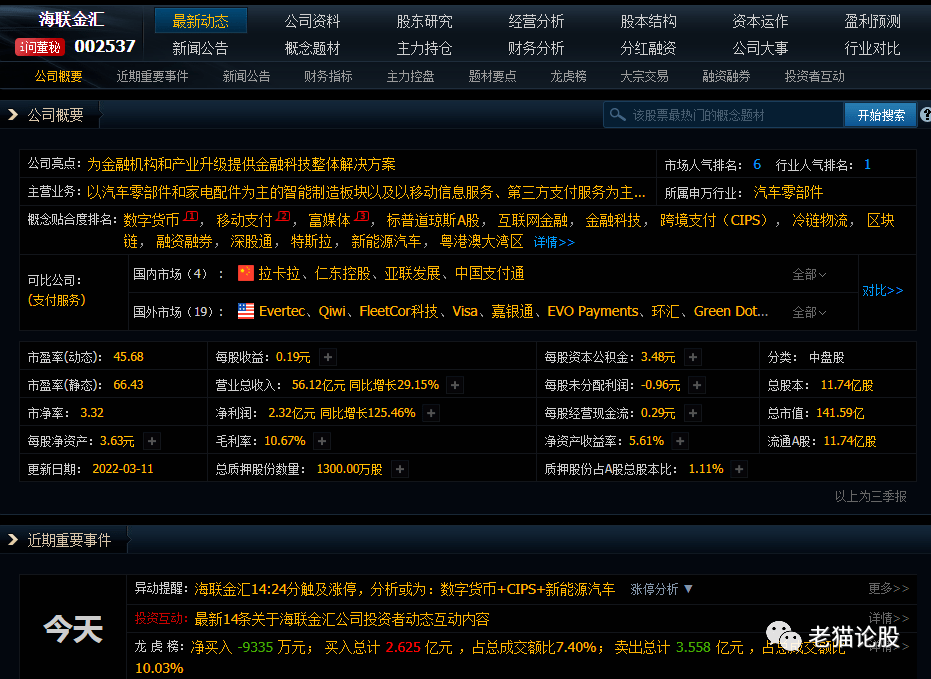Open the 涨停分析 dropdown arrow
The height and width of the screenshot is (679, 931).
click(x=688, y=589)
